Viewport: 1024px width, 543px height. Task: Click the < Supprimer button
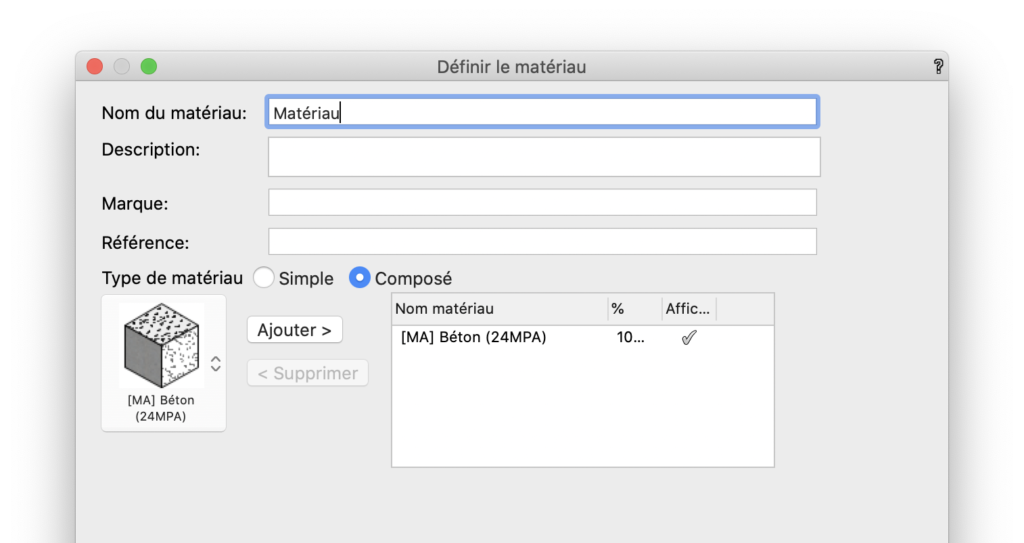click(x=308, y=373)
